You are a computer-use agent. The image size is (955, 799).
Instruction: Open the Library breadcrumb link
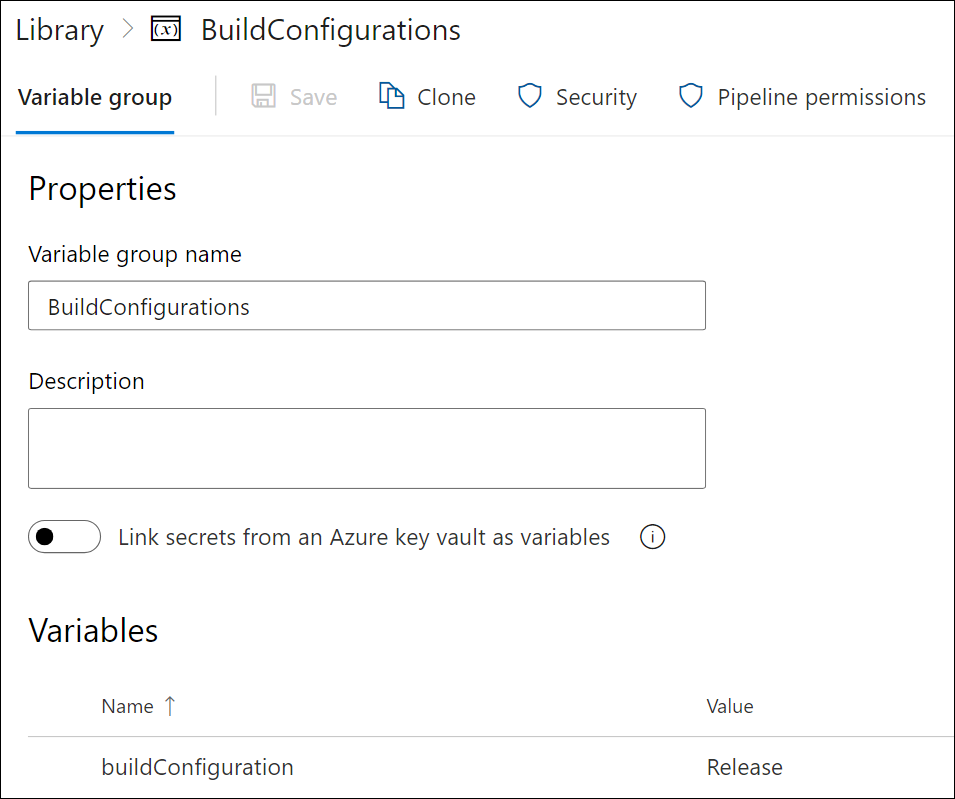[60, 30]
